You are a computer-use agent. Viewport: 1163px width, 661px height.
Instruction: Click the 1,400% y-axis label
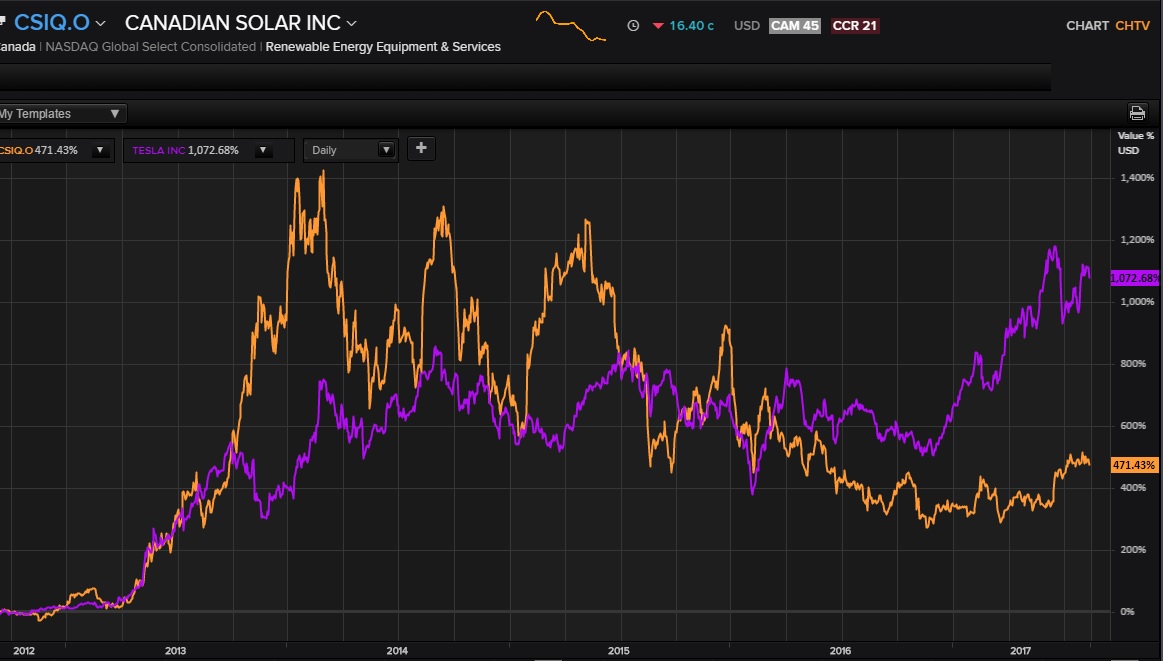[1137, 178]
